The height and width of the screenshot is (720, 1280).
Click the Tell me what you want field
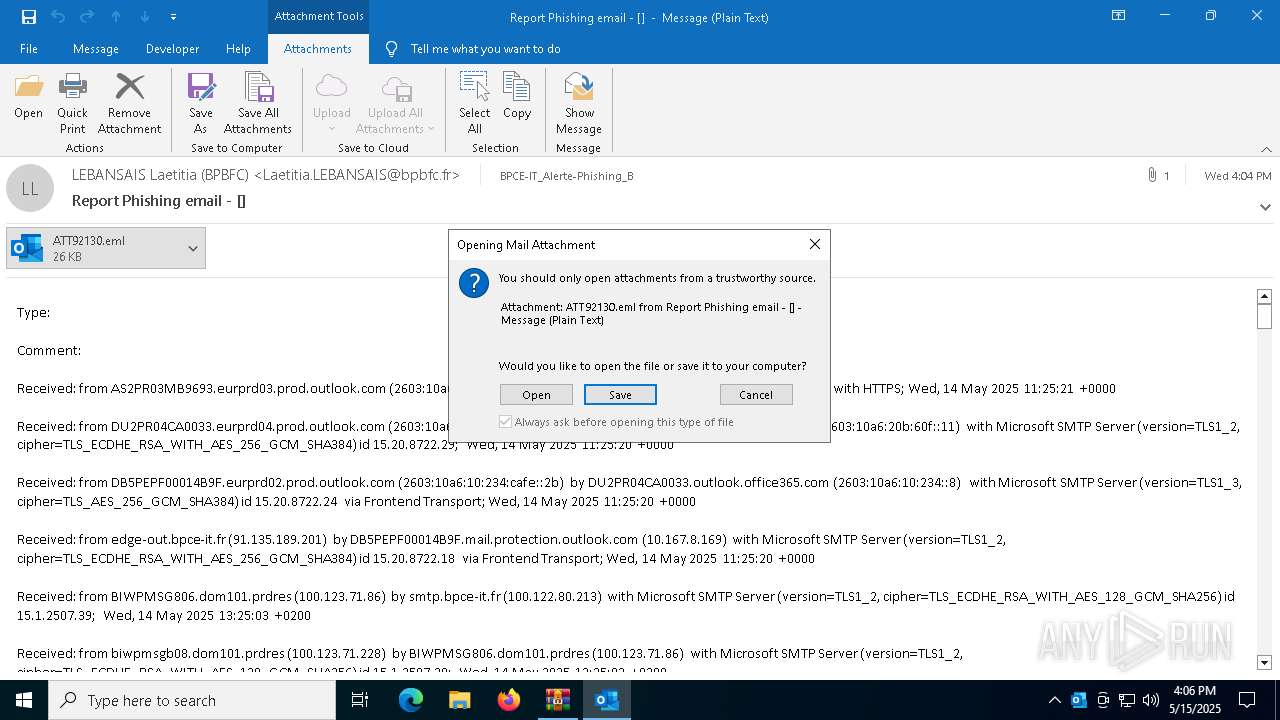(x=485, y=49)
